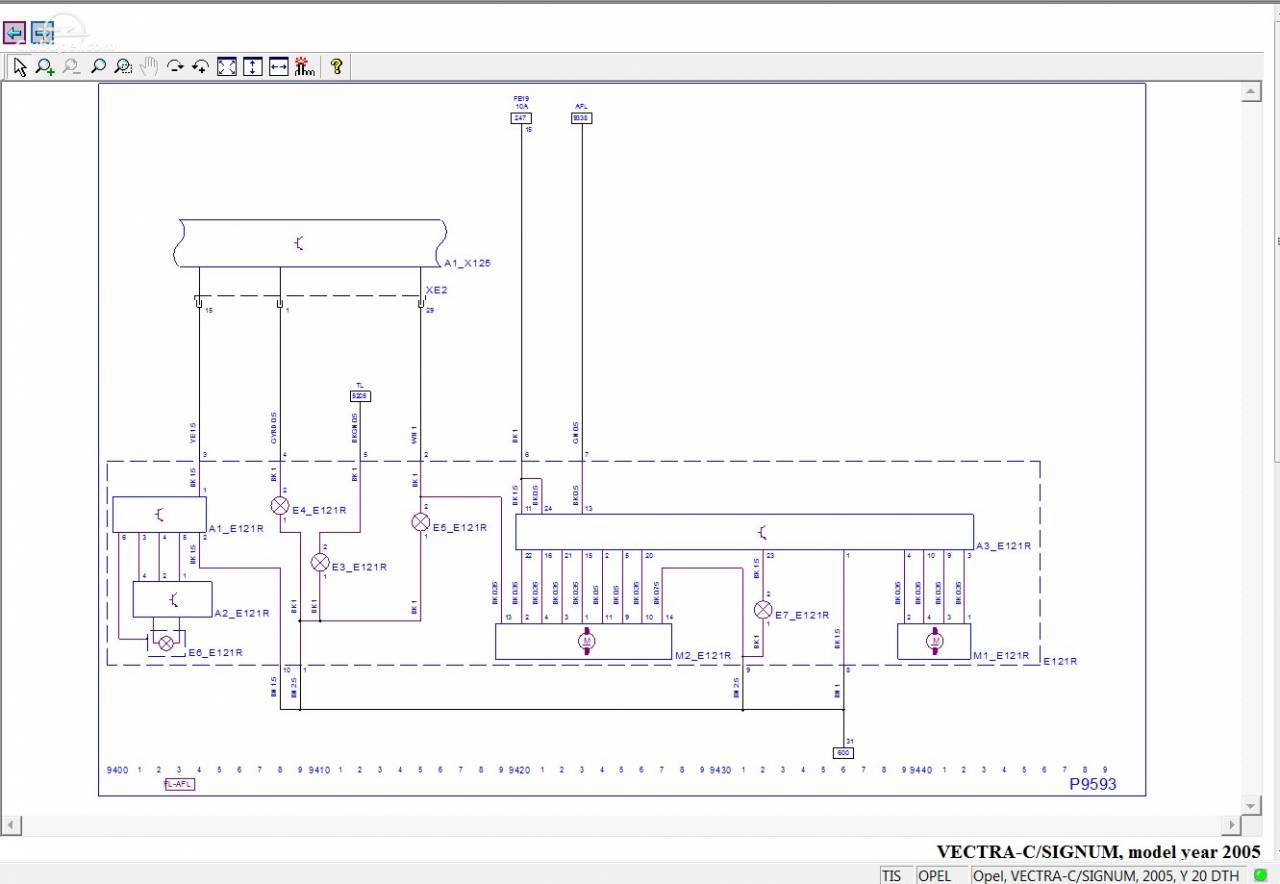Go forward with the right arrow button
1280x884 pixels.
coord(42,33)
